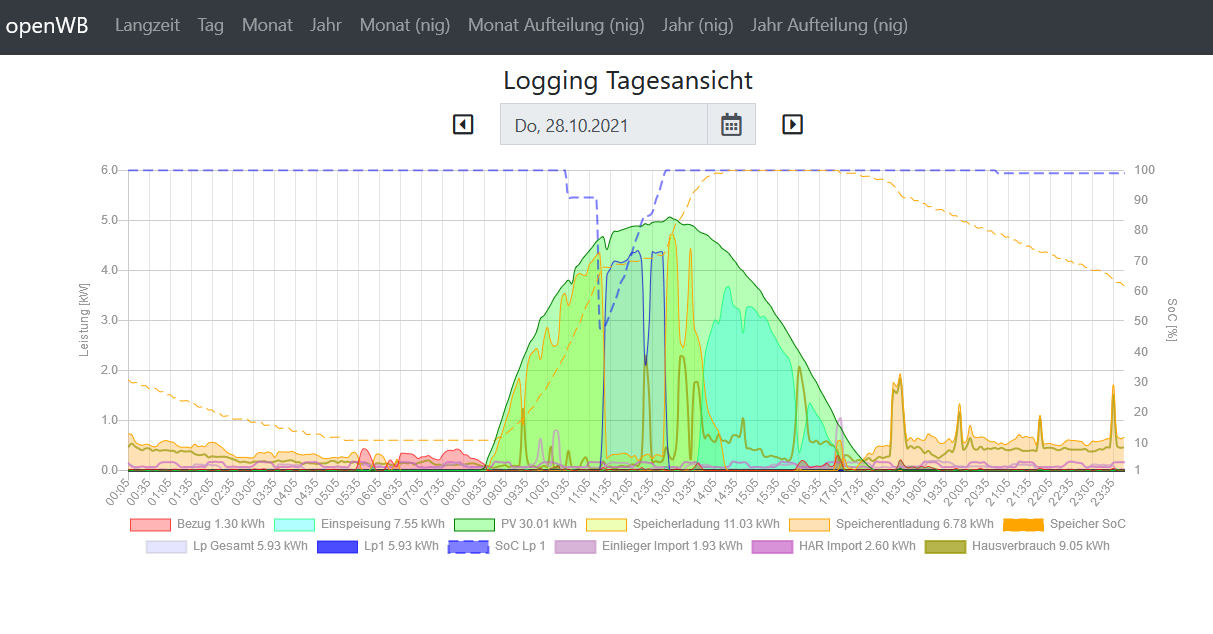Go to Jahr Aufteilung (nig) page
Viewport: 1213px width, 634px height.
click(829, 26)
